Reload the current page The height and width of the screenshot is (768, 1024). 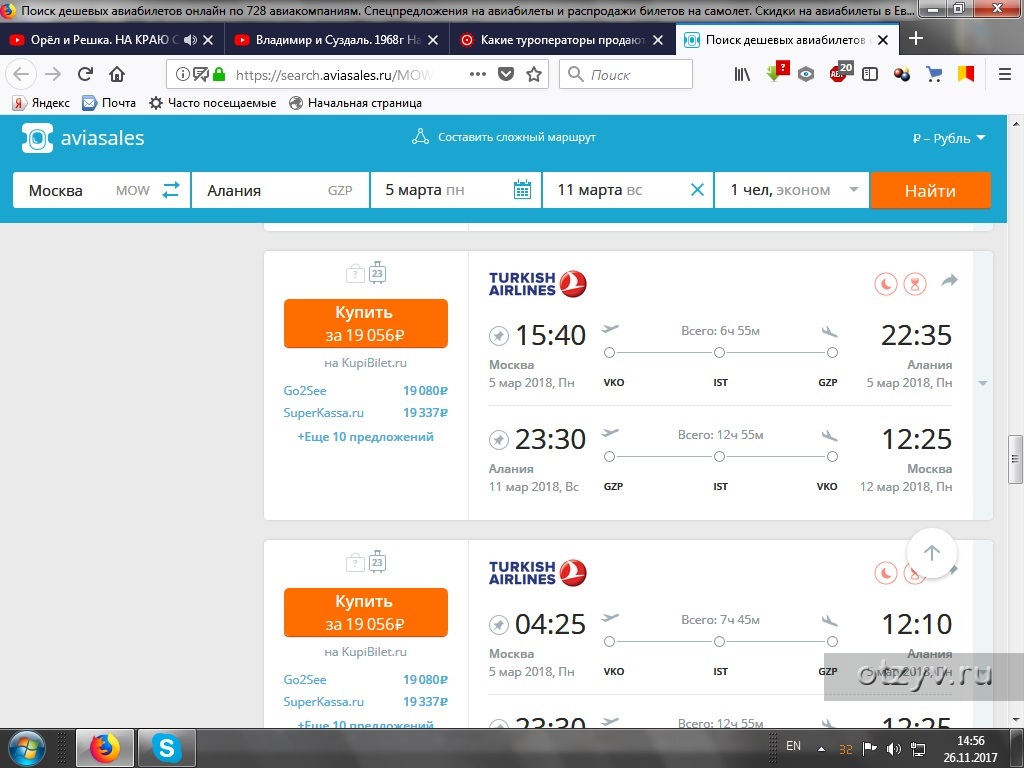click(85, 74)
